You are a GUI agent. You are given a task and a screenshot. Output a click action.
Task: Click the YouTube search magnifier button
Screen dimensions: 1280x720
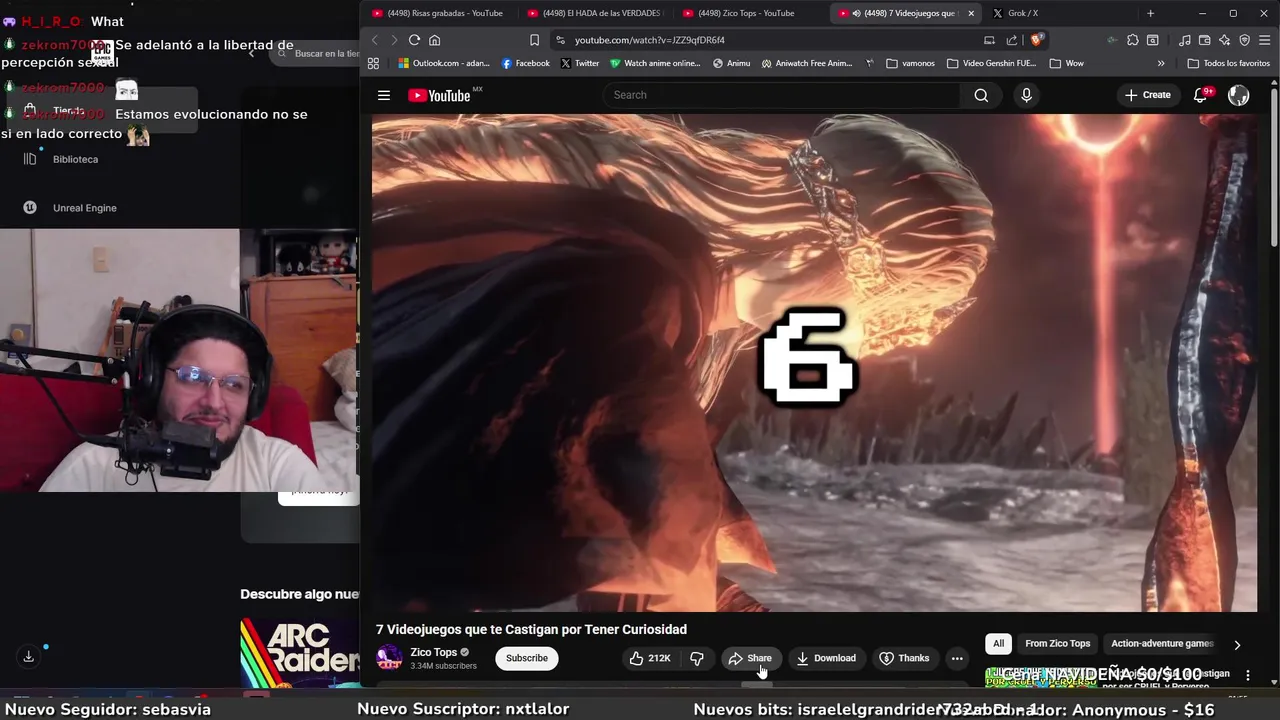pyautogui.click(x=981, y=95)
